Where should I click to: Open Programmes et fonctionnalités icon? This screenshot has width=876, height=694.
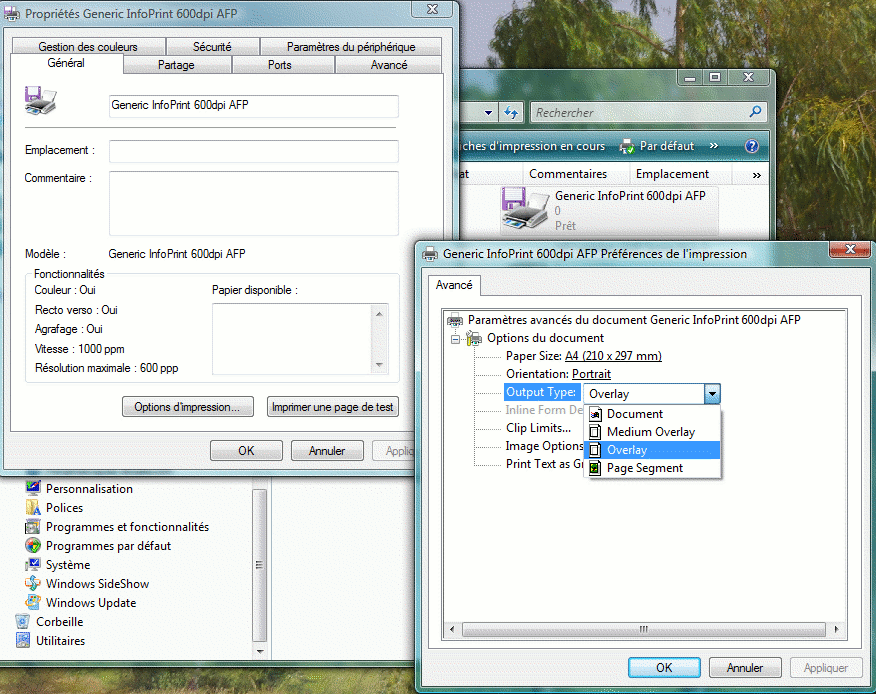33,526
